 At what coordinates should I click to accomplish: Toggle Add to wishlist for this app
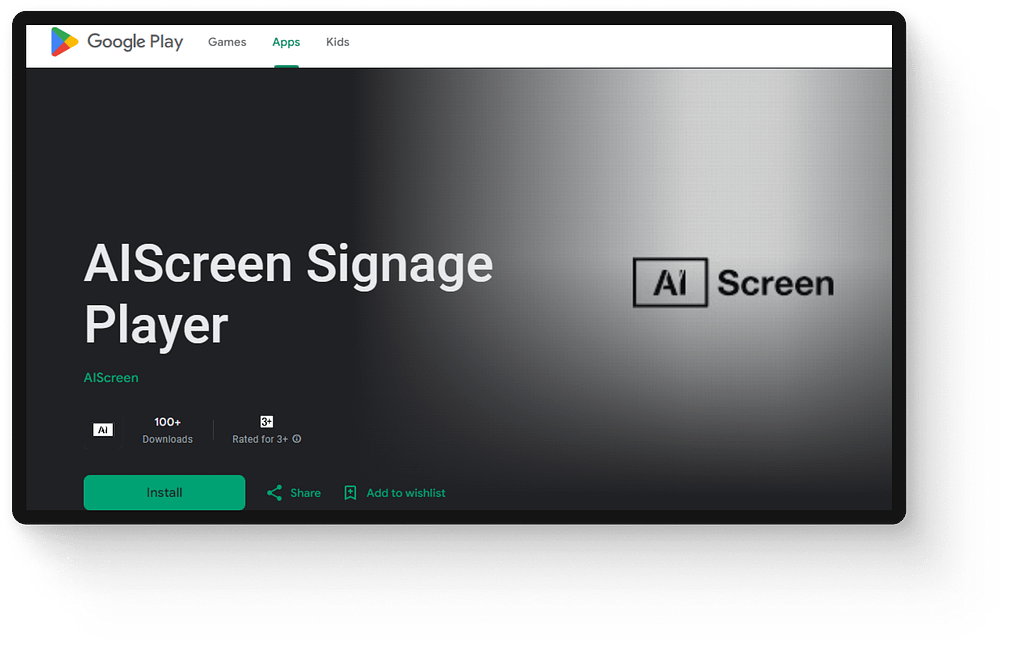tap(404, 492)
